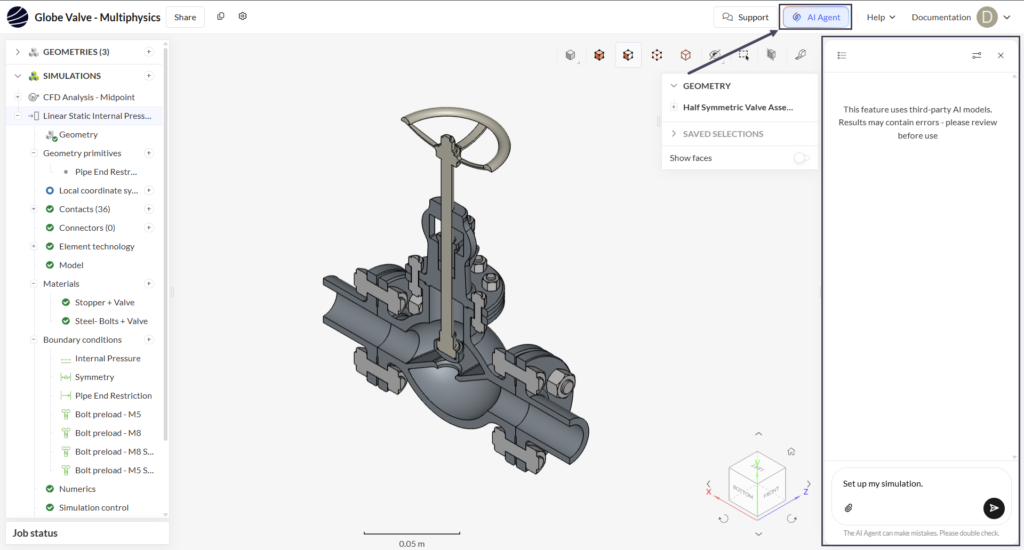The image size is (1024, 550).
Task: Roll view counterclockwise
Action: [x=723, y=519]
